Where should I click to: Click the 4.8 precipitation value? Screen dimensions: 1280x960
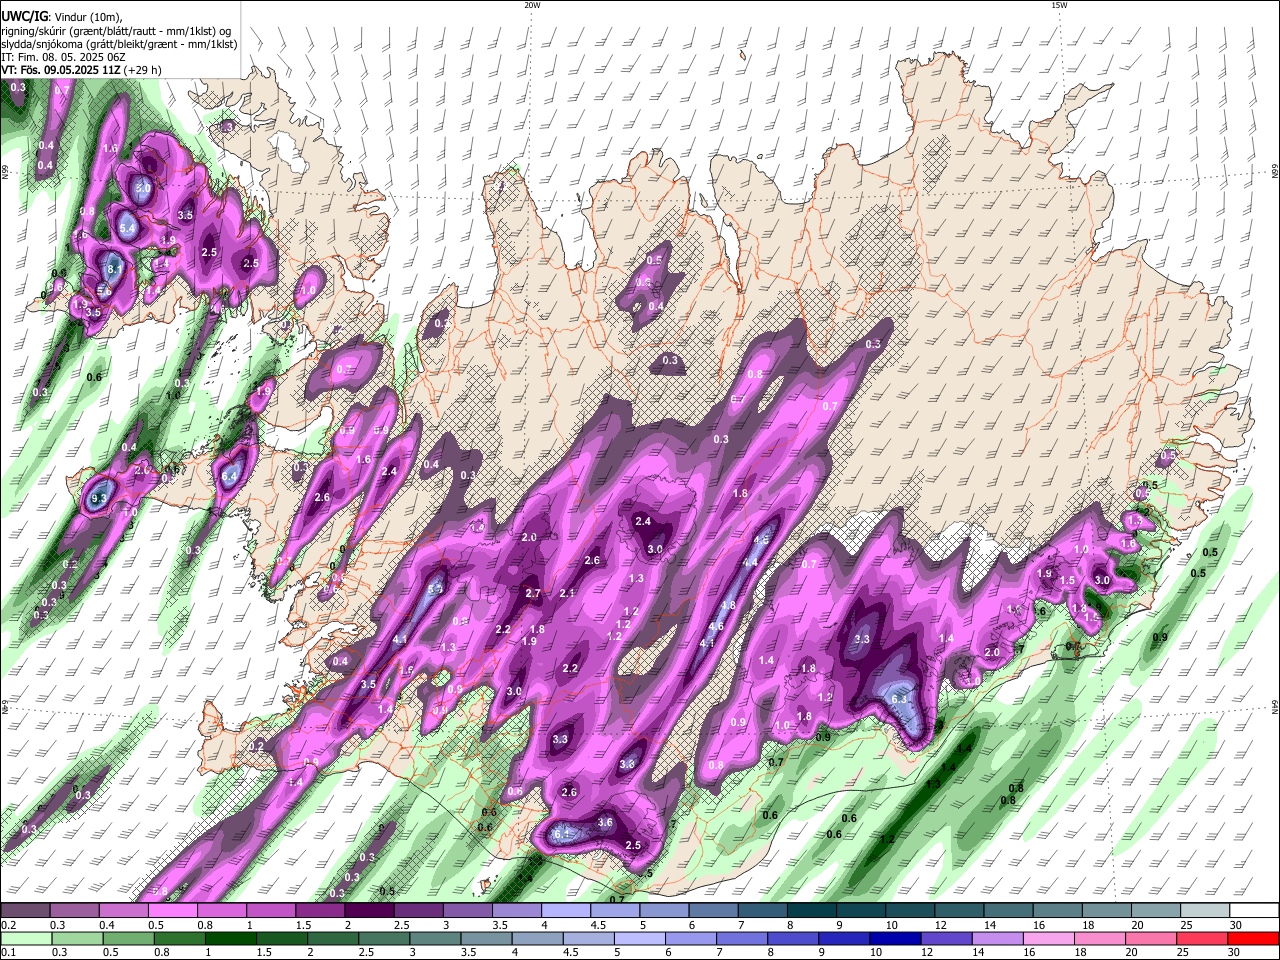[x=728, y=605]
